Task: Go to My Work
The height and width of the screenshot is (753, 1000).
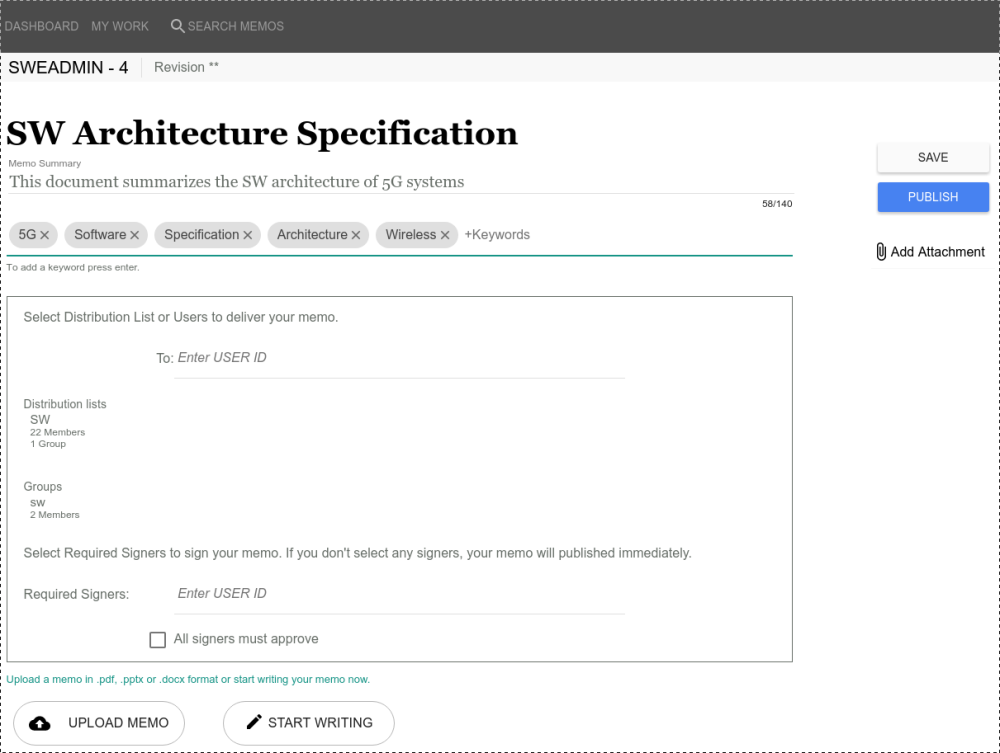Action: (x=120, y=26)
